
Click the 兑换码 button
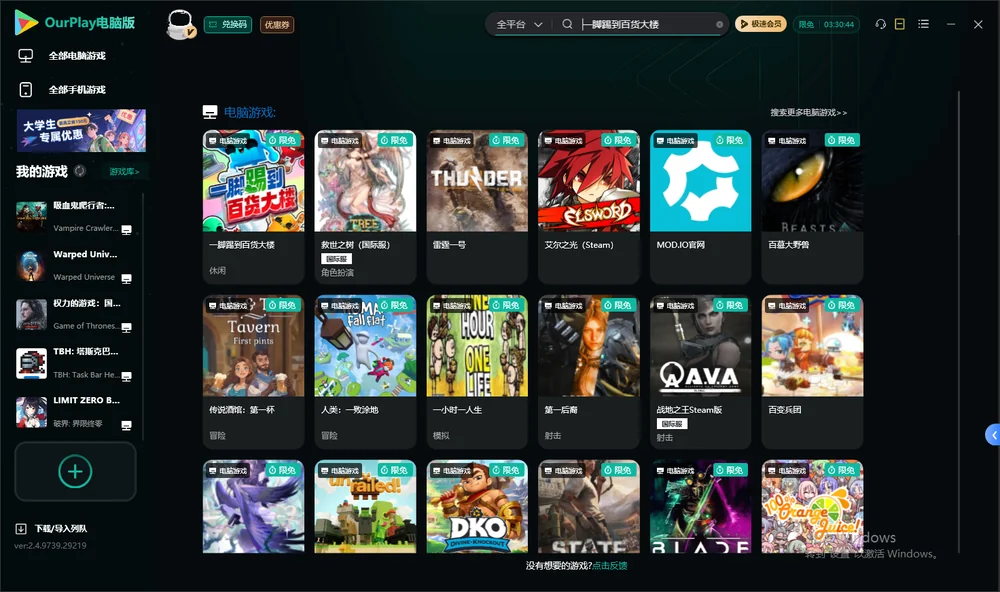point(228,25)
